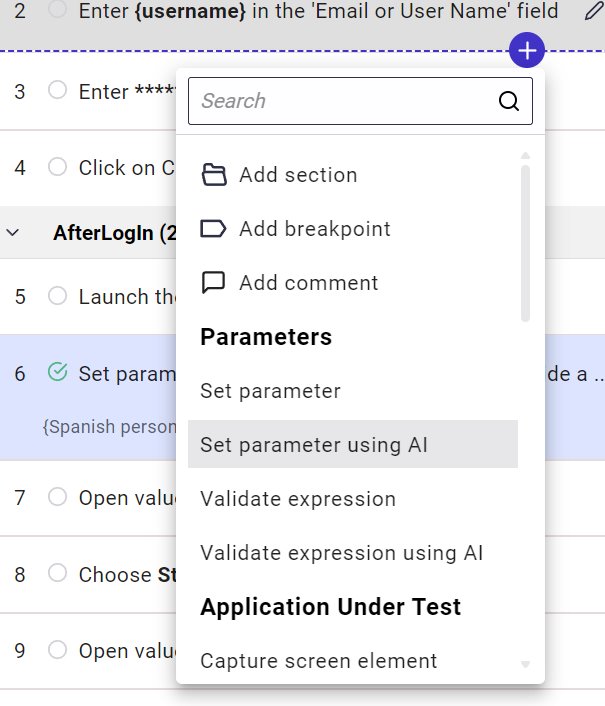Screen dimensions: 605x706
Task: Click step 6 'Set param' text
Action: [x=127, y=374]
